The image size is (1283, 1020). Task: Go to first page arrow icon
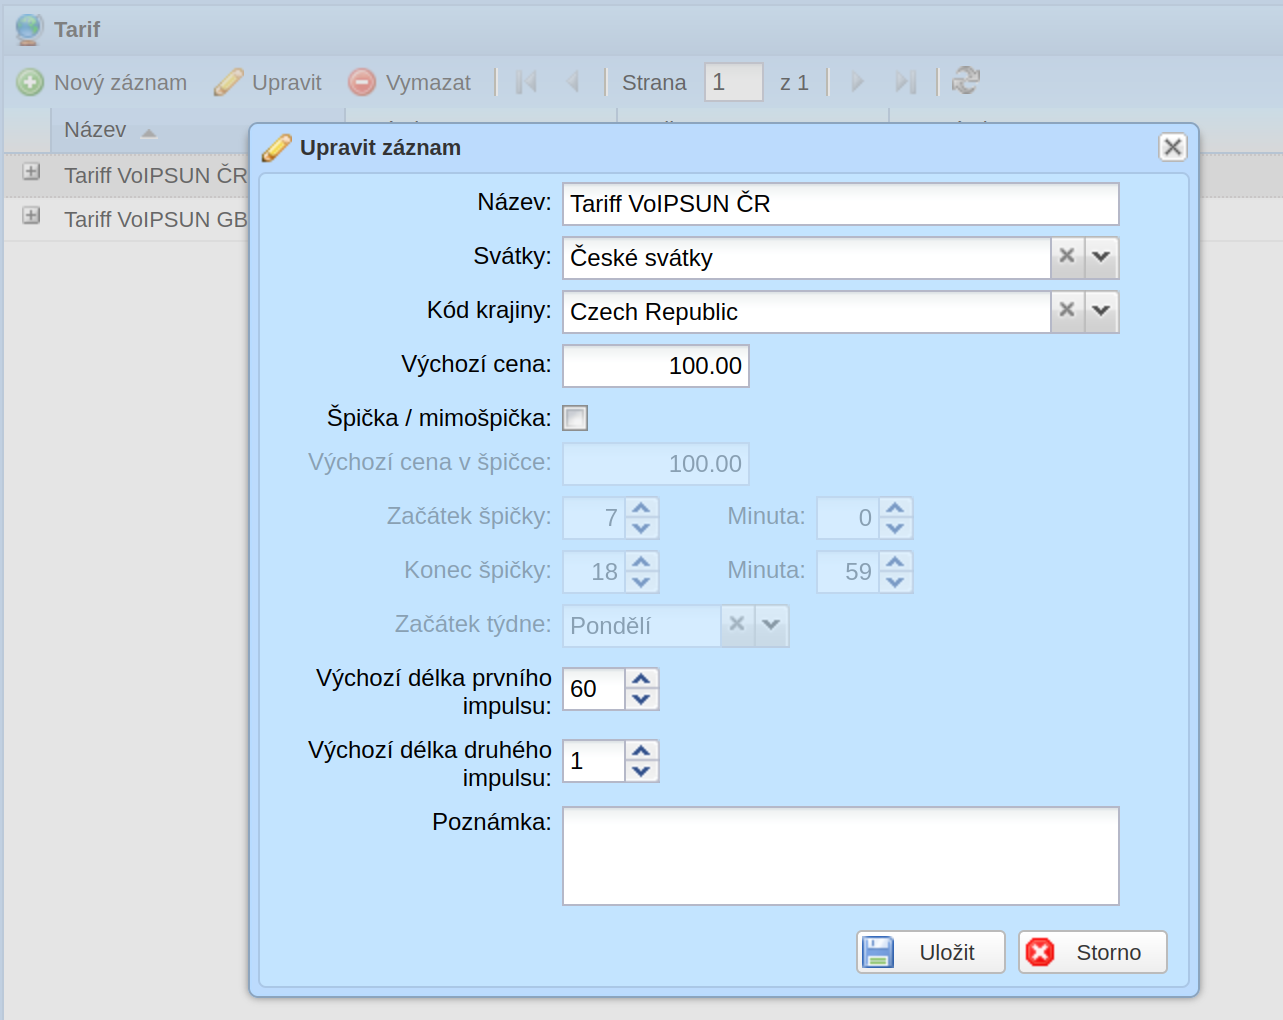tap(526, 82)
